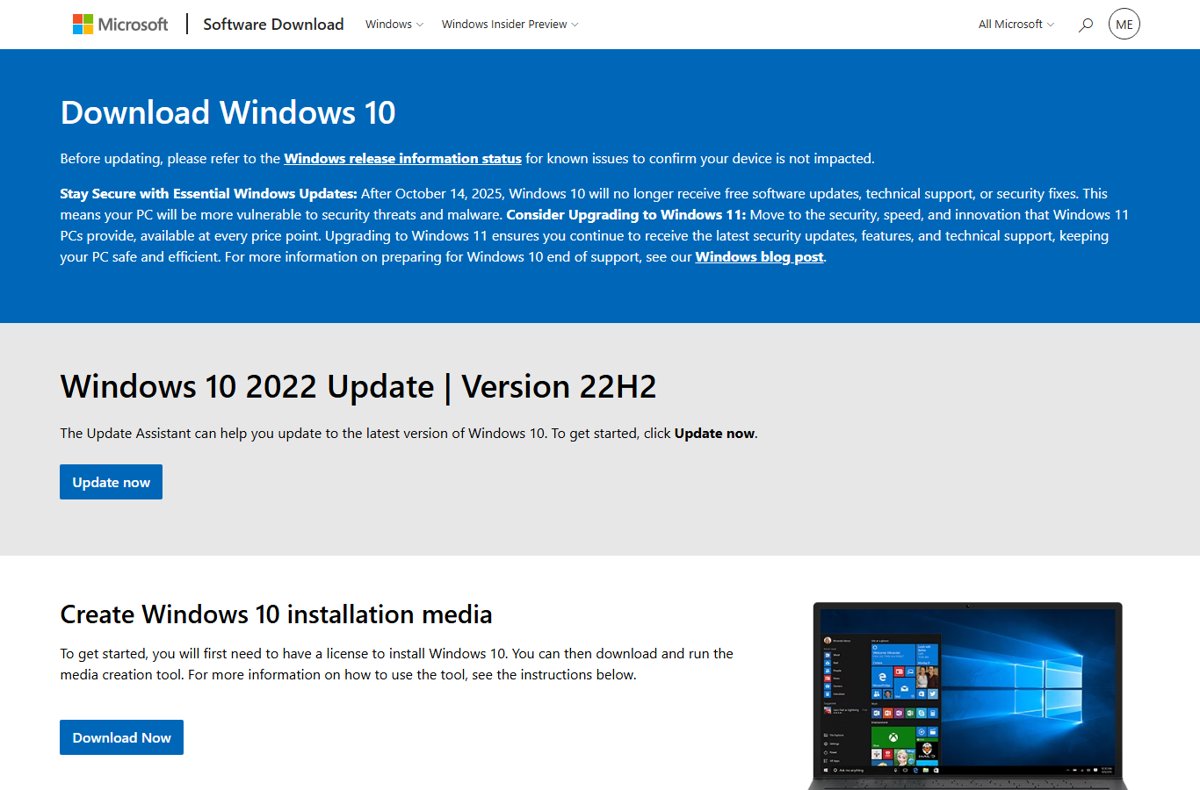Click the Update now button
1200x790 pixels.
111,482
